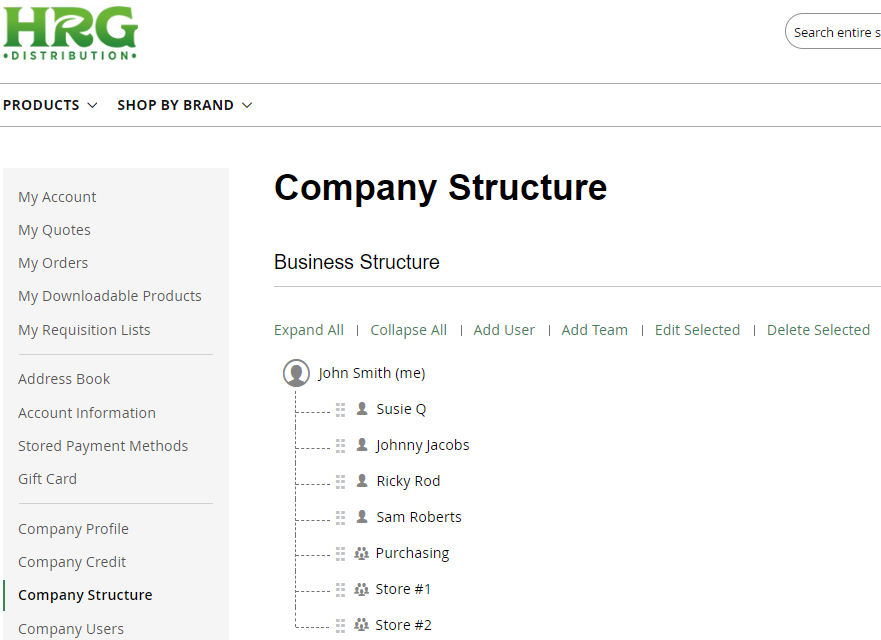Focus the search entire store field
881x640 pixels.
pyautogui.click(x=833, y=31)
